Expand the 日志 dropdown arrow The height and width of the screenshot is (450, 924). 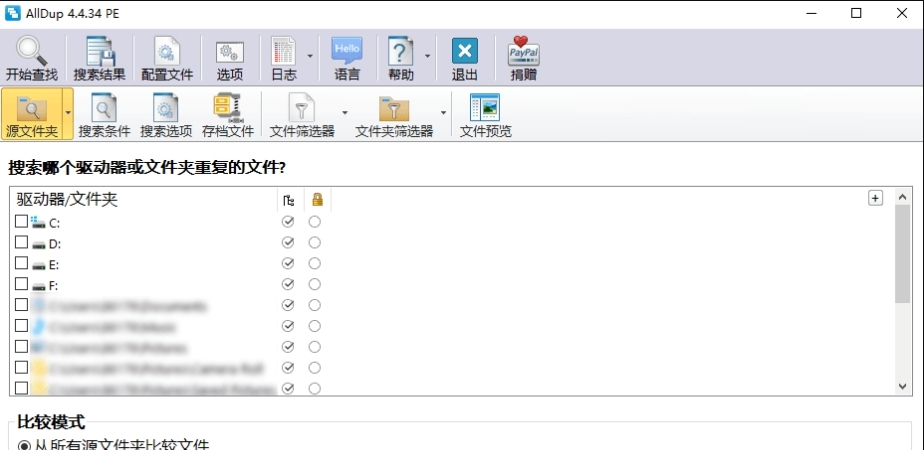coord(310,57)
